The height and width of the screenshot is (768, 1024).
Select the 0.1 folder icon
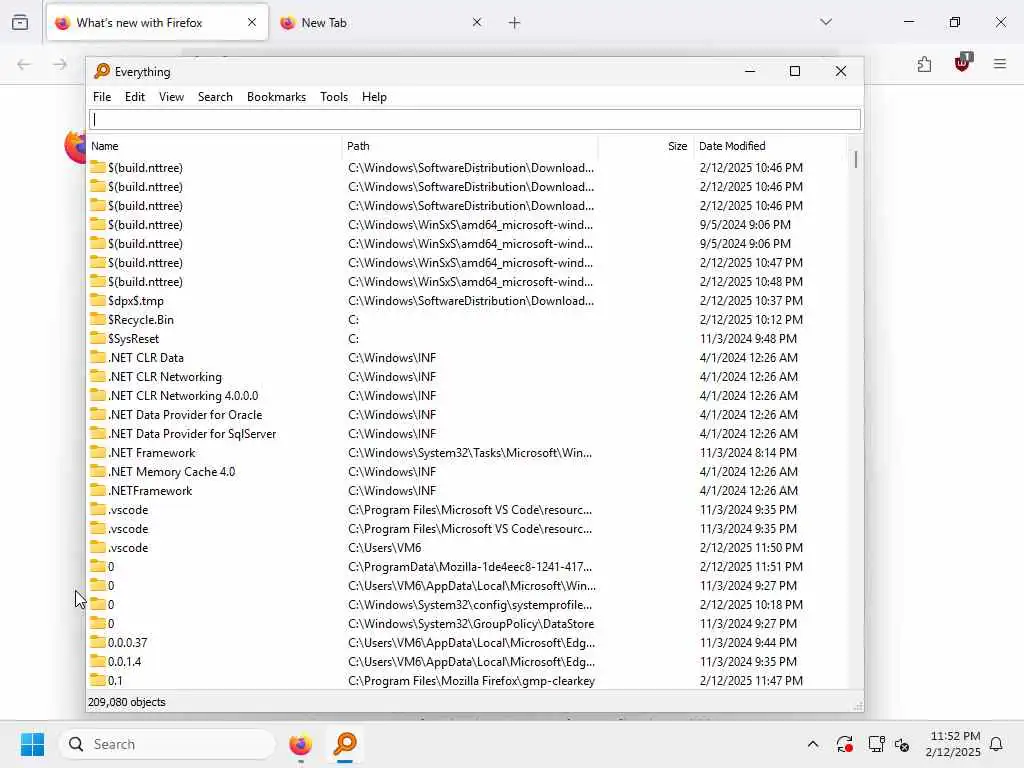click(98, 680)
